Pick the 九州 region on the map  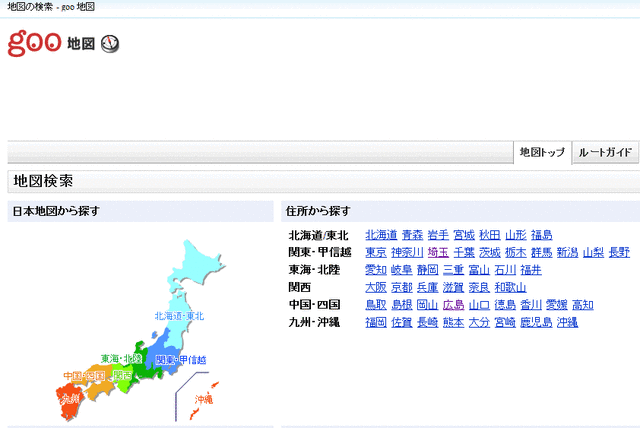click(70, 399)
